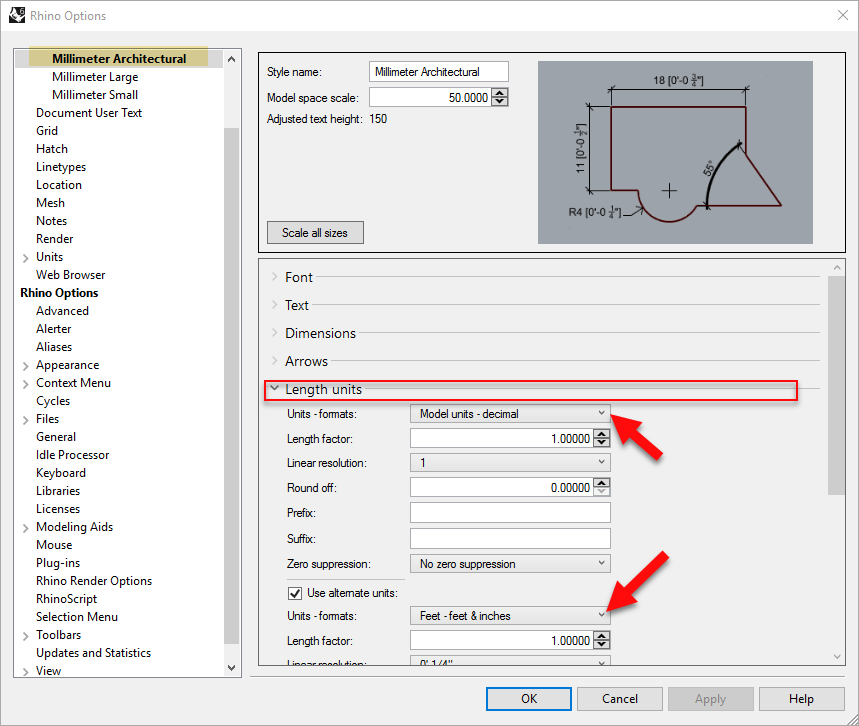Image resolution: width=859 pixels, height=726 pixels.
Task: Expand the Context Menu tree node
Action: tap(25, 384)
